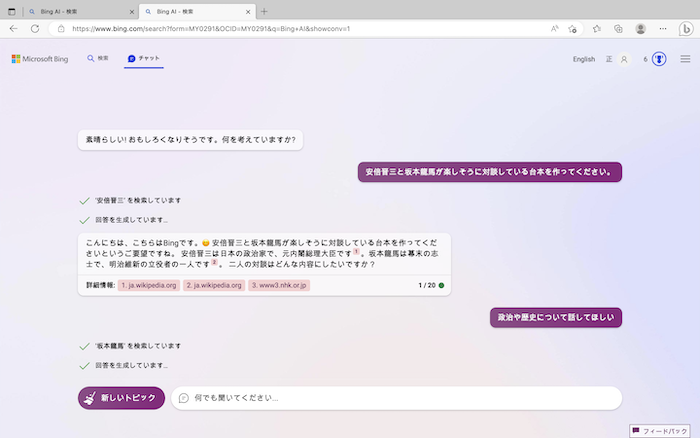Switch language to English
This screenshot has height=438, width=700.
[x=583, y=59]
